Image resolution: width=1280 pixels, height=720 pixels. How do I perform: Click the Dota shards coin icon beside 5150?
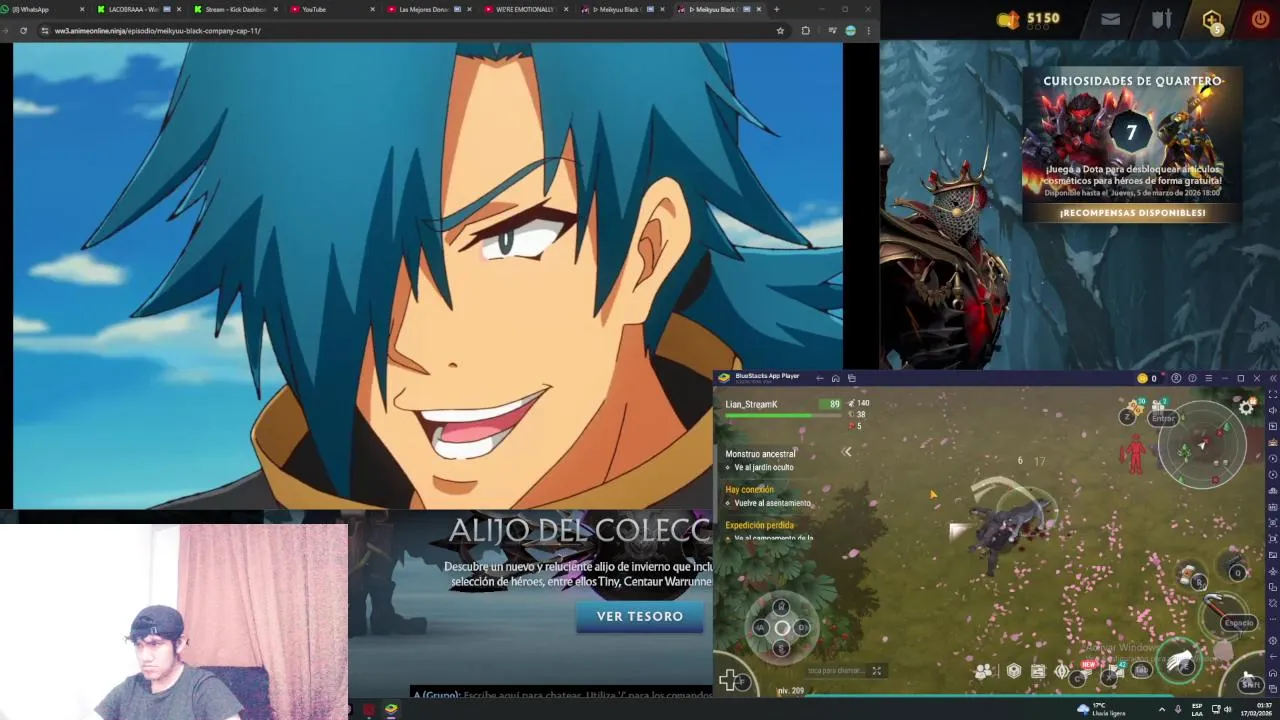(x=1008, y=19)
